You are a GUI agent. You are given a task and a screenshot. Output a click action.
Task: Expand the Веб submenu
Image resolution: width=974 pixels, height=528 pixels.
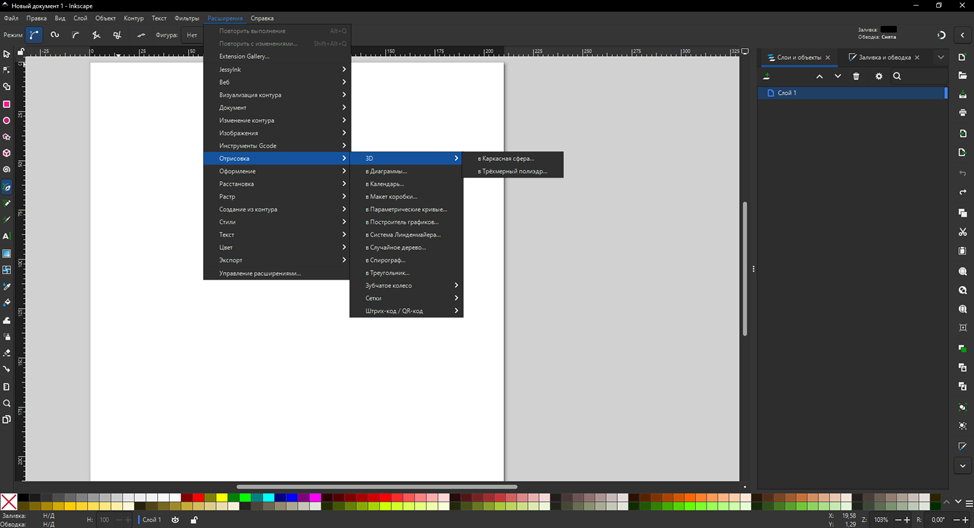coord(277,82)
